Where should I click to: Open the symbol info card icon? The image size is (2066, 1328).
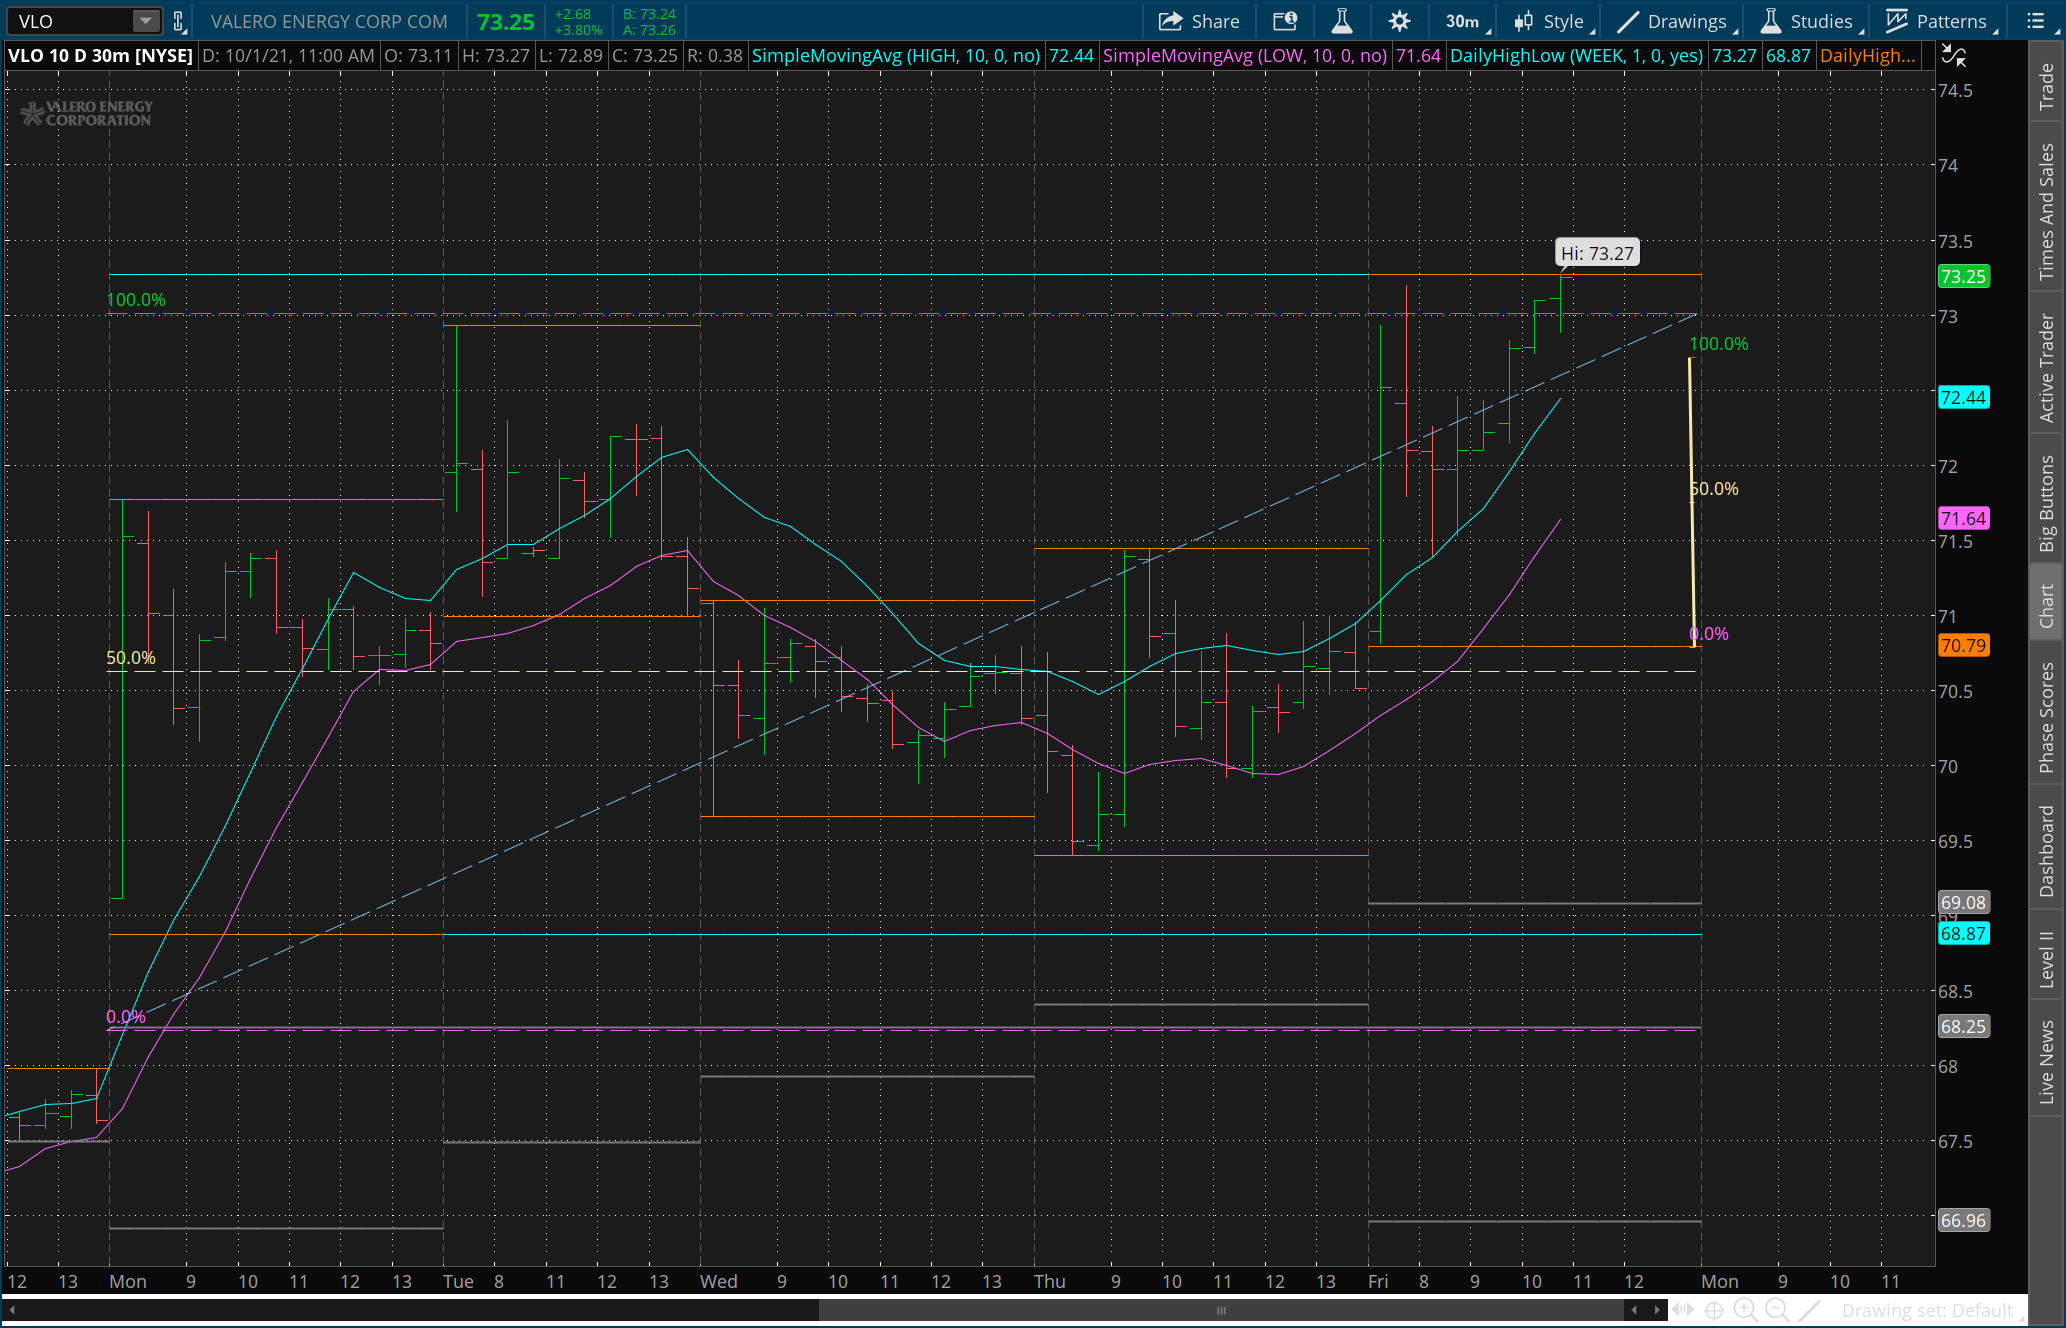click(x=1284, y=21)
